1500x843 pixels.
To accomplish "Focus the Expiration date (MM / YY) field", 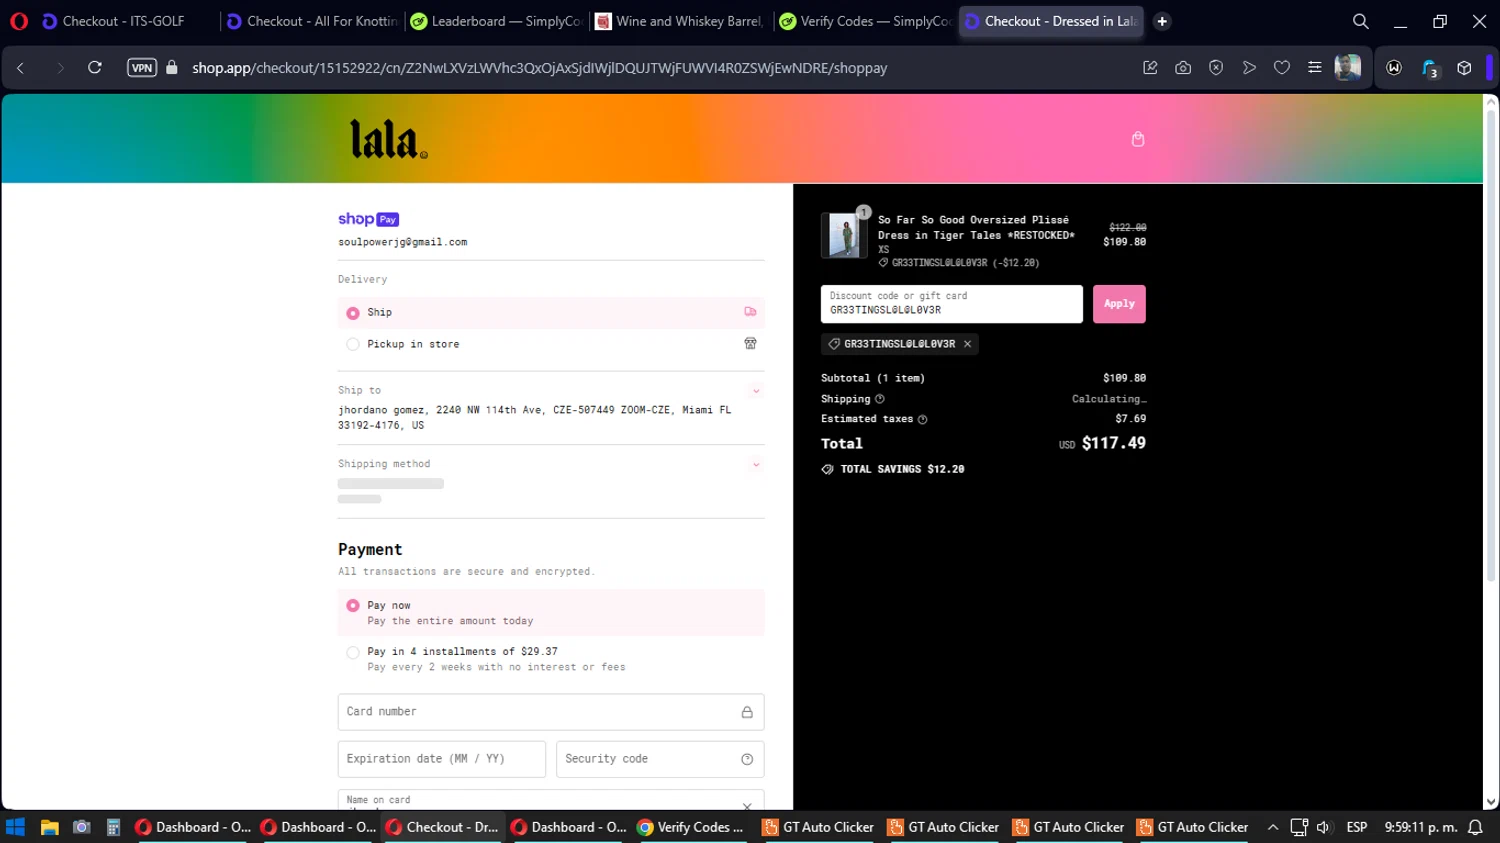I will pyautogui.click(x=442, y=759).
